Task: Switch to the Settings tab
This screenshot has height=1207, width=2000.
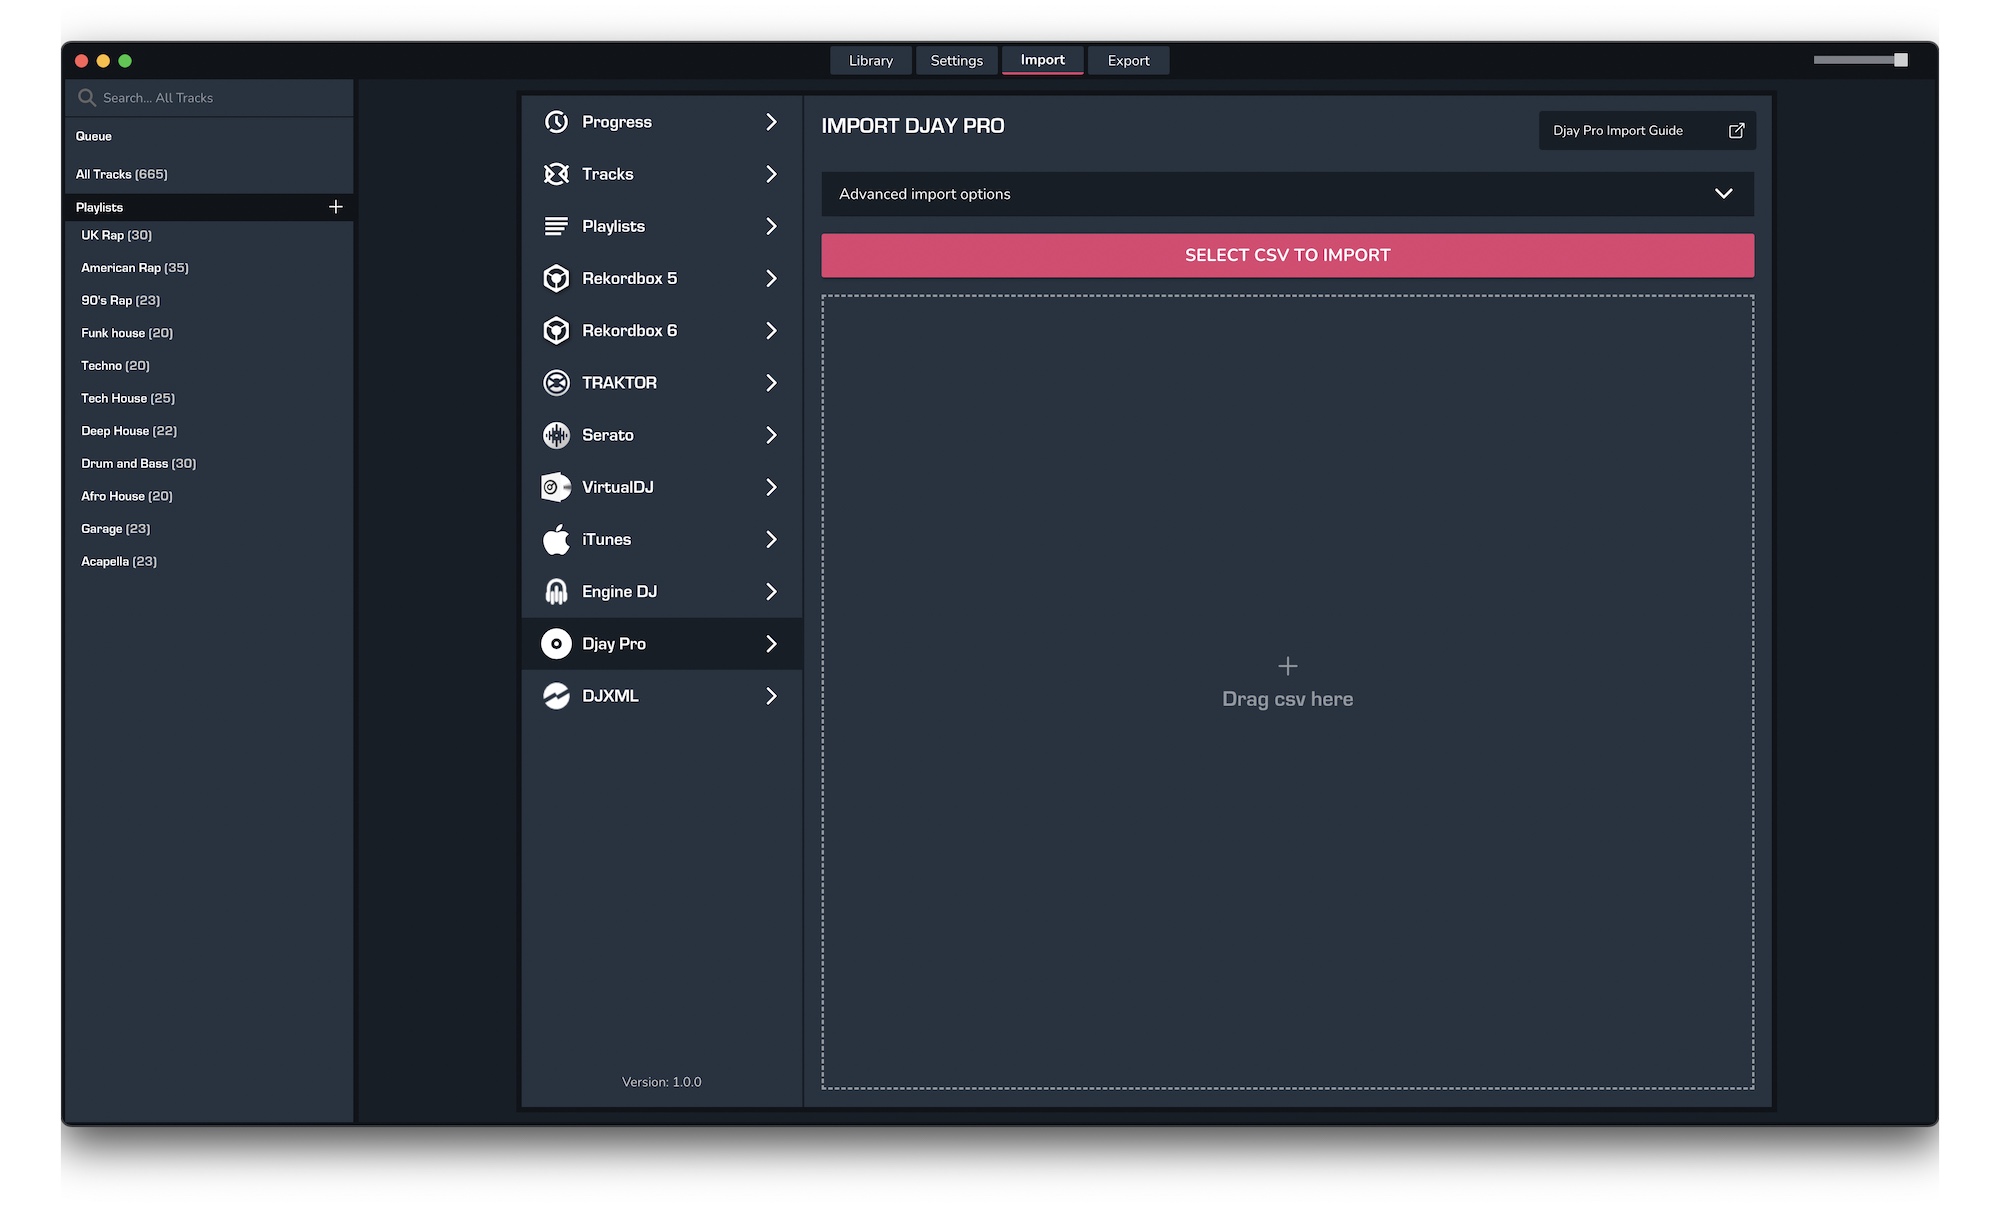Action: pos(956,61)
